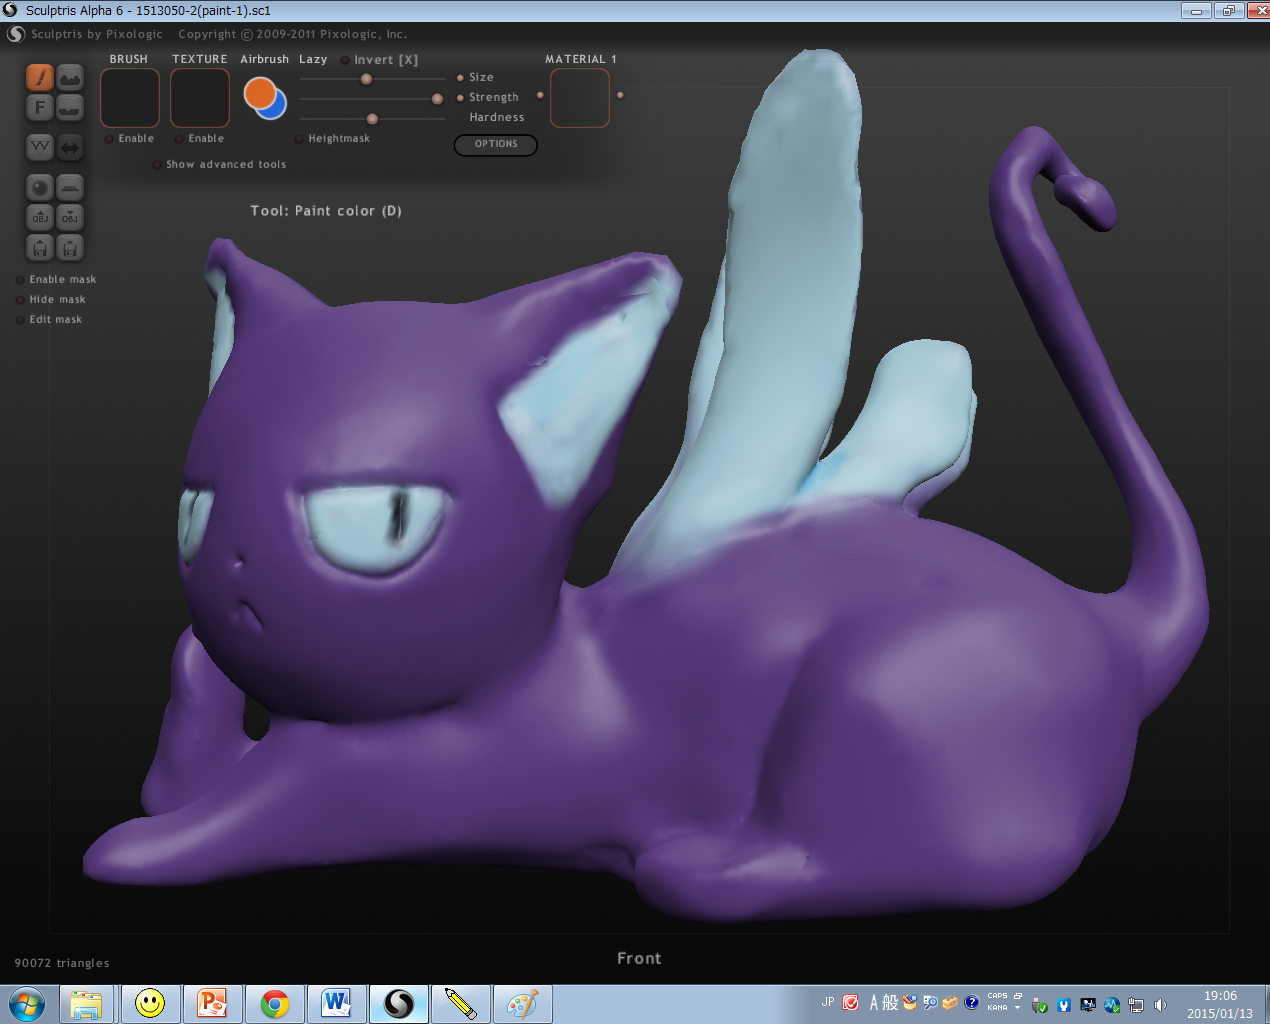Viewport: 1270px width, 1024px height.
Task: Enable the BRUSH image option
Action: tap(130, 139)
